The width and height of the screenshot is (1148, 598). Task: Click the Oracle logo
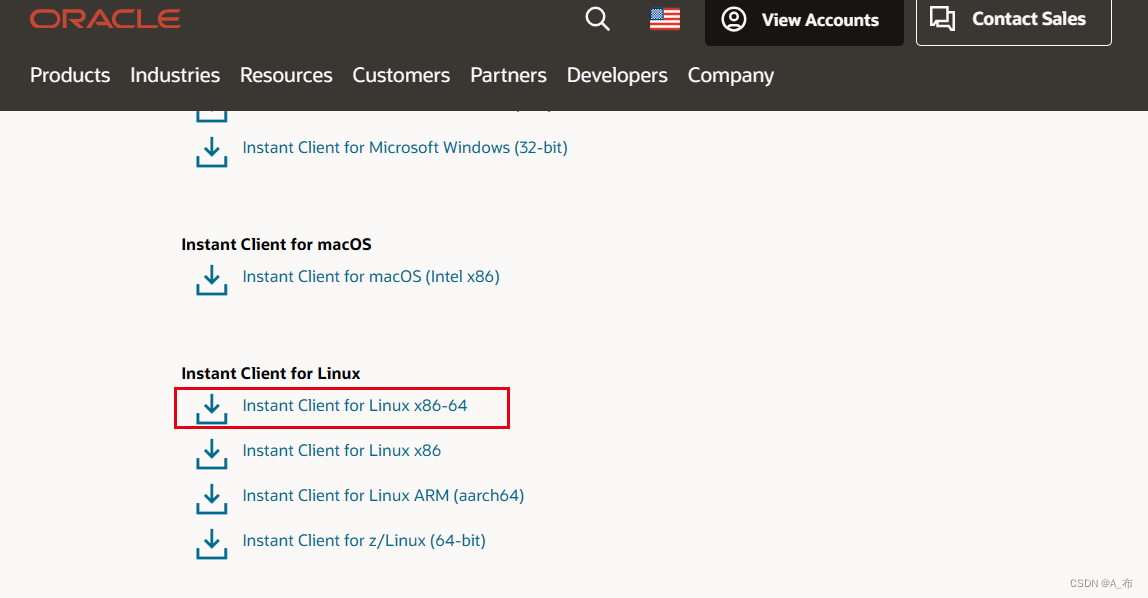point(104,17)
